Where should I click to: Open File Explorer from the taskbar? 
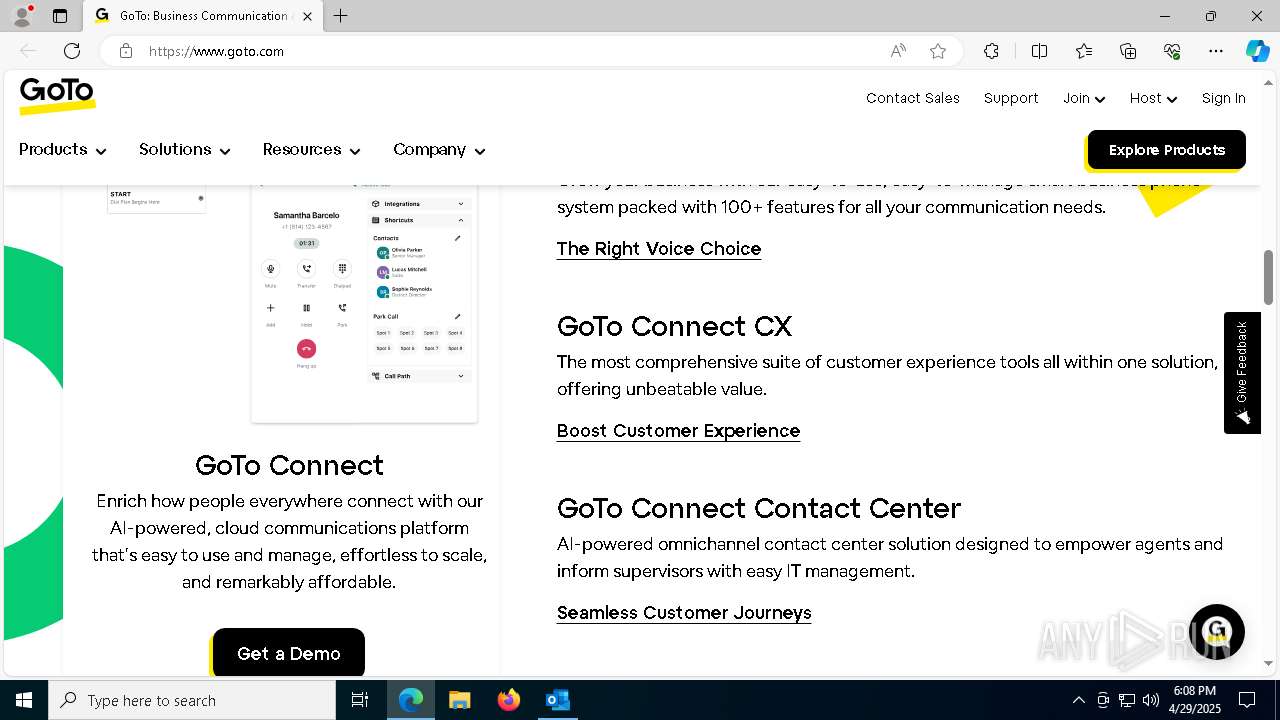coord(460,700)
